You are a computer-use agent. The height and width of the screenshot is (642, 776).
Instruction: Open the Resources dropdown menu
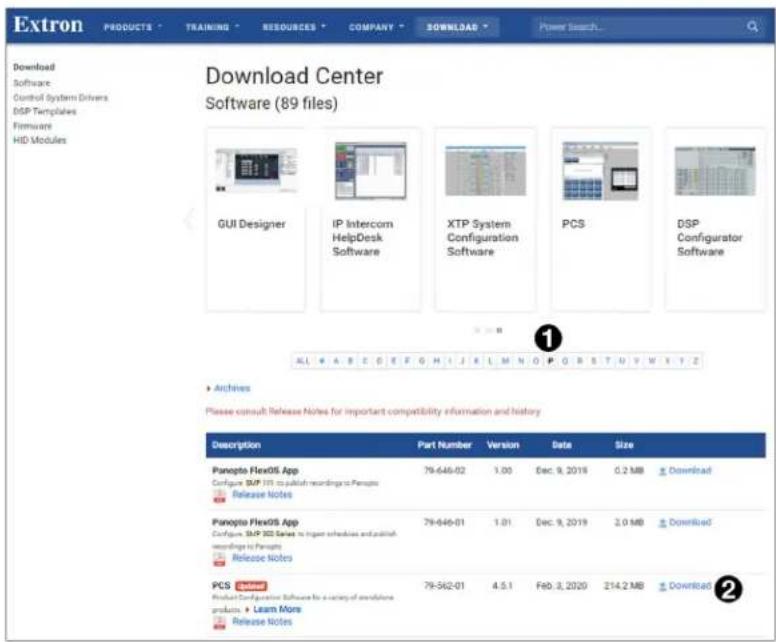click(294, 27)
